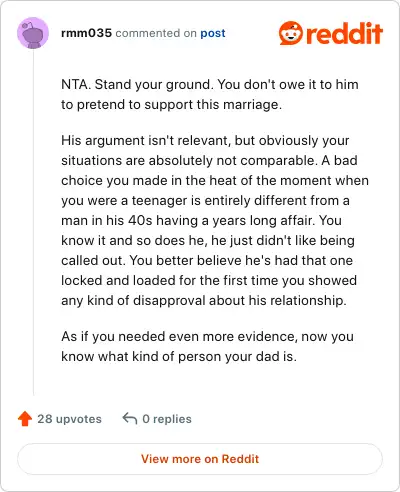Click the orange upvote arrow icon
This screenshot has height=492, width=400.
[x=25, y=419]
